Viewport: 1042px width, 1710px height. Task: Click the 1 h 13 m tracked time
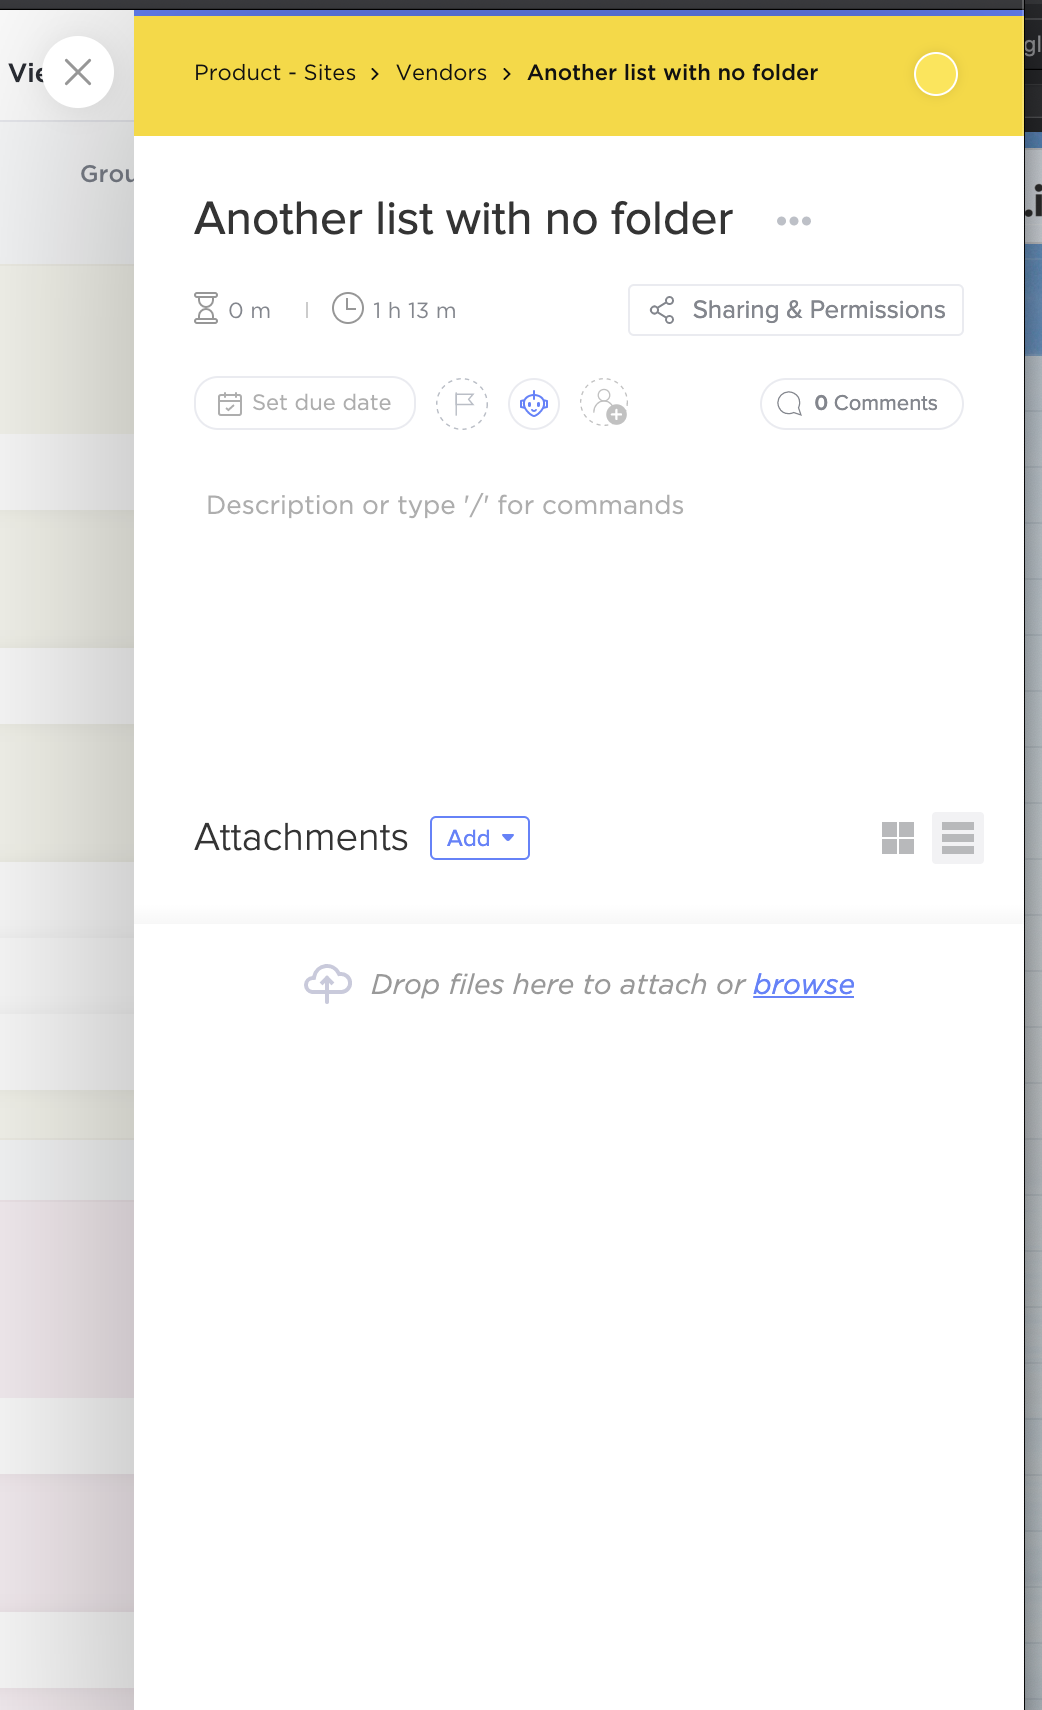[415, 311]
